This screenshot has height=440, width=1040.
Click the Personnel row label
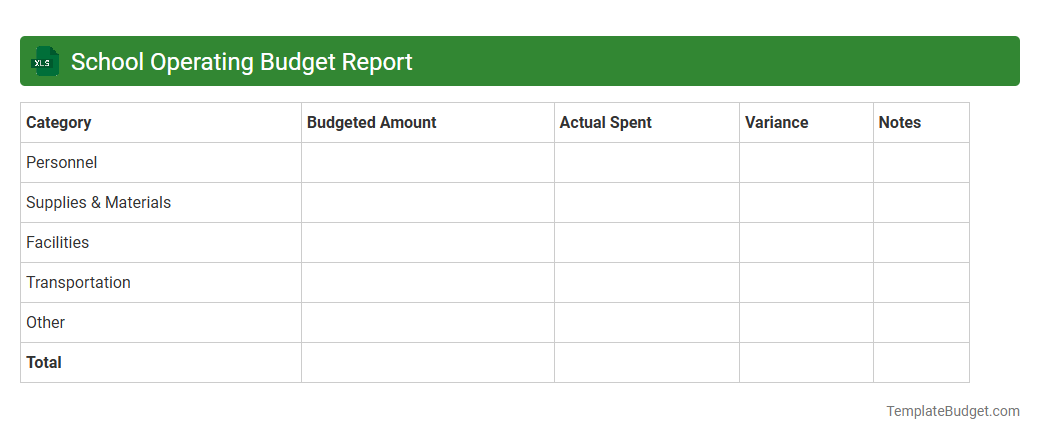click(x=62, y=163)
